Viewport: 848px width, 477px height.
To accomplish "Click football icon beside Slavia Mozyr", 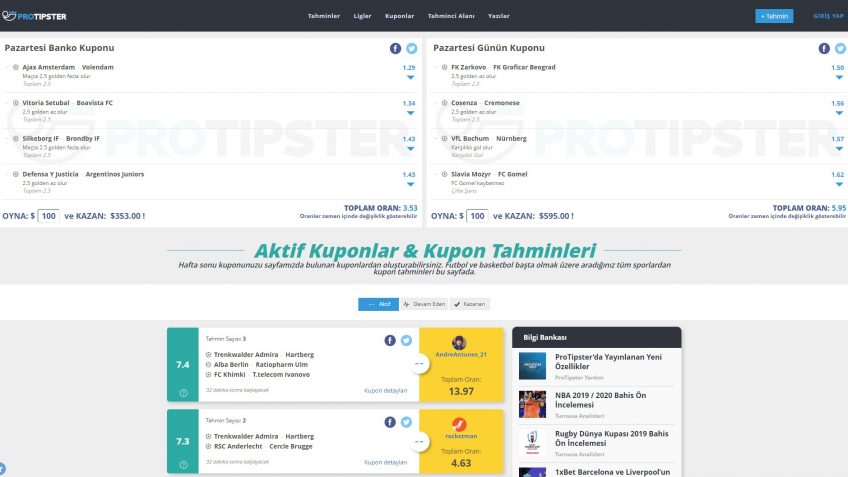I will 444,174.
